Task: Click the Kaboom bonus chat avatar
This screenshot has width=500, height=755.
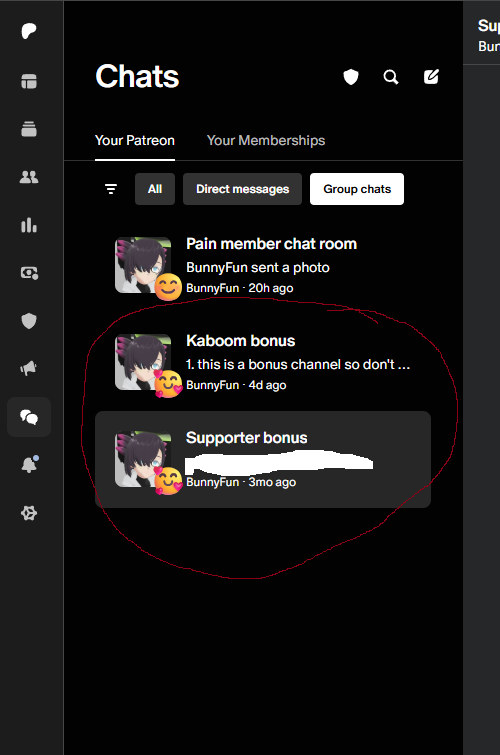Action: click(143, 362)
